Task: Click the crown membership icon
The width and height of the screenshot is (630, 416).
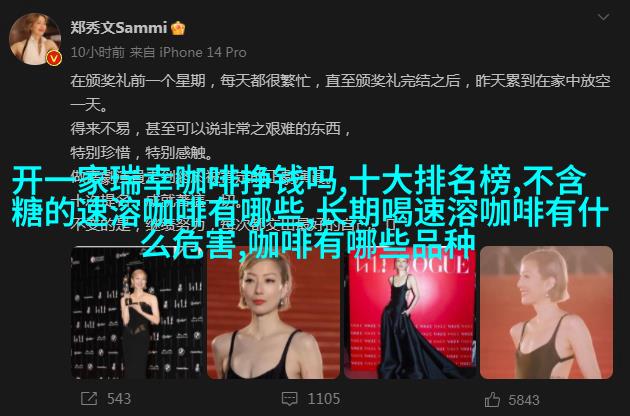Action: 178,28
